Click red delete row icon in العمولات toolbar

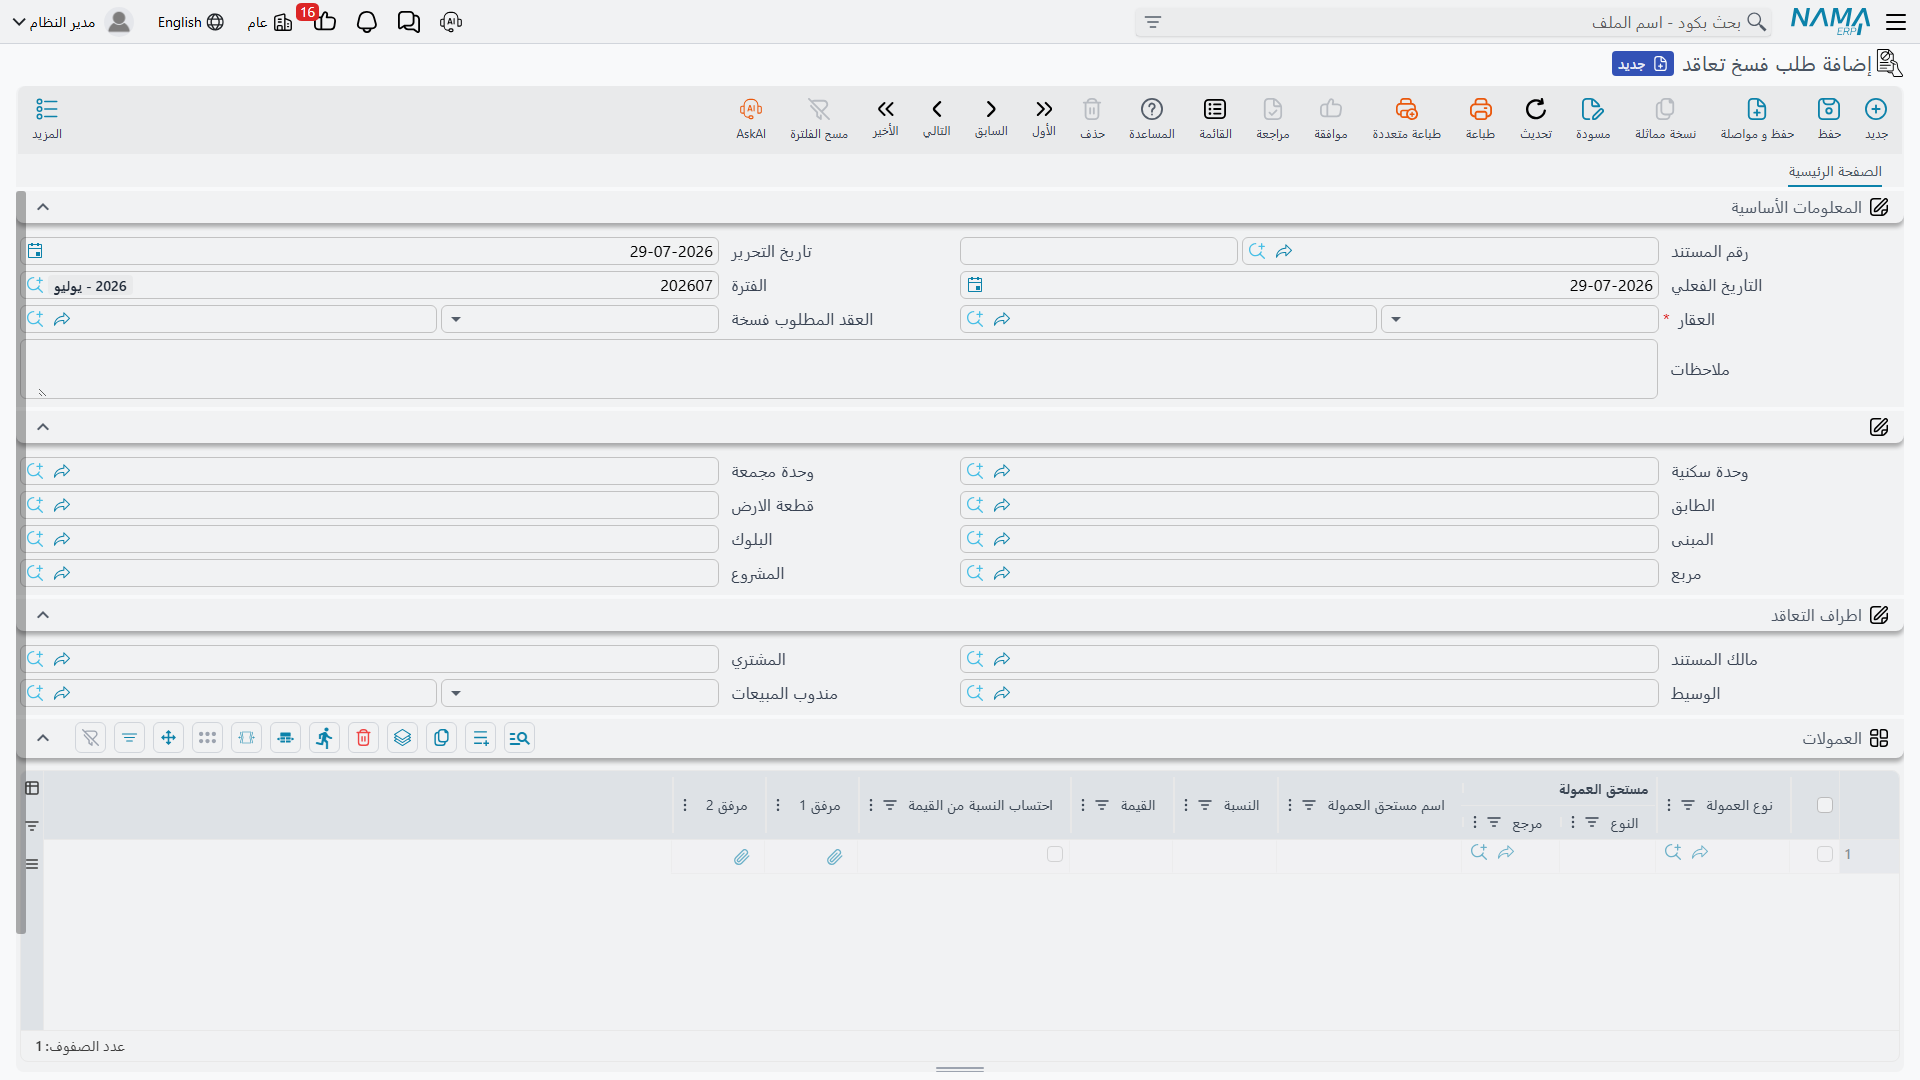click(x=364, y=738)
